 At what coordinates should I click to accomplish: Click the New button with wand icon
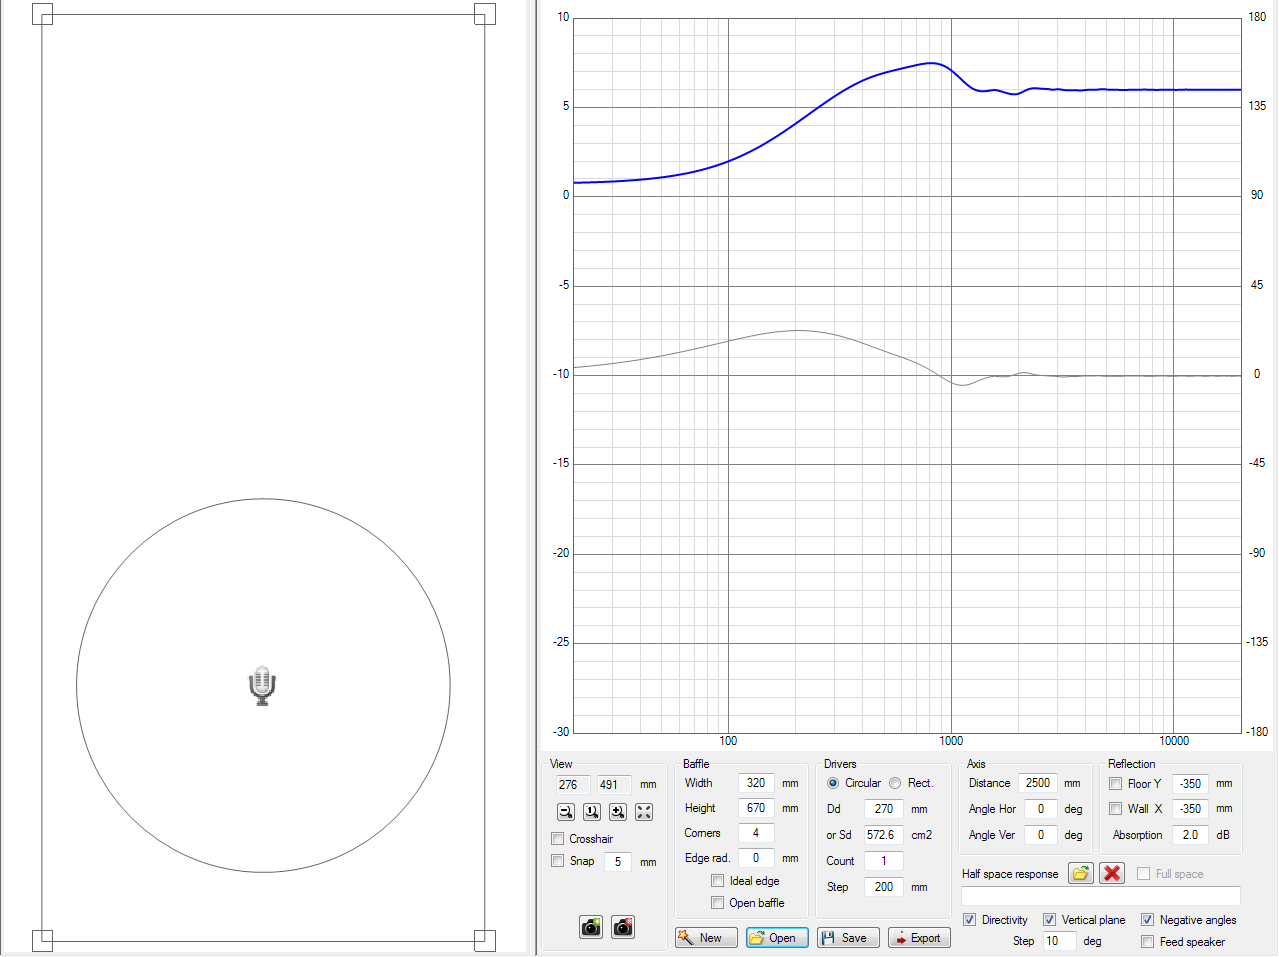pyautogui.click(x=706, y=937)
